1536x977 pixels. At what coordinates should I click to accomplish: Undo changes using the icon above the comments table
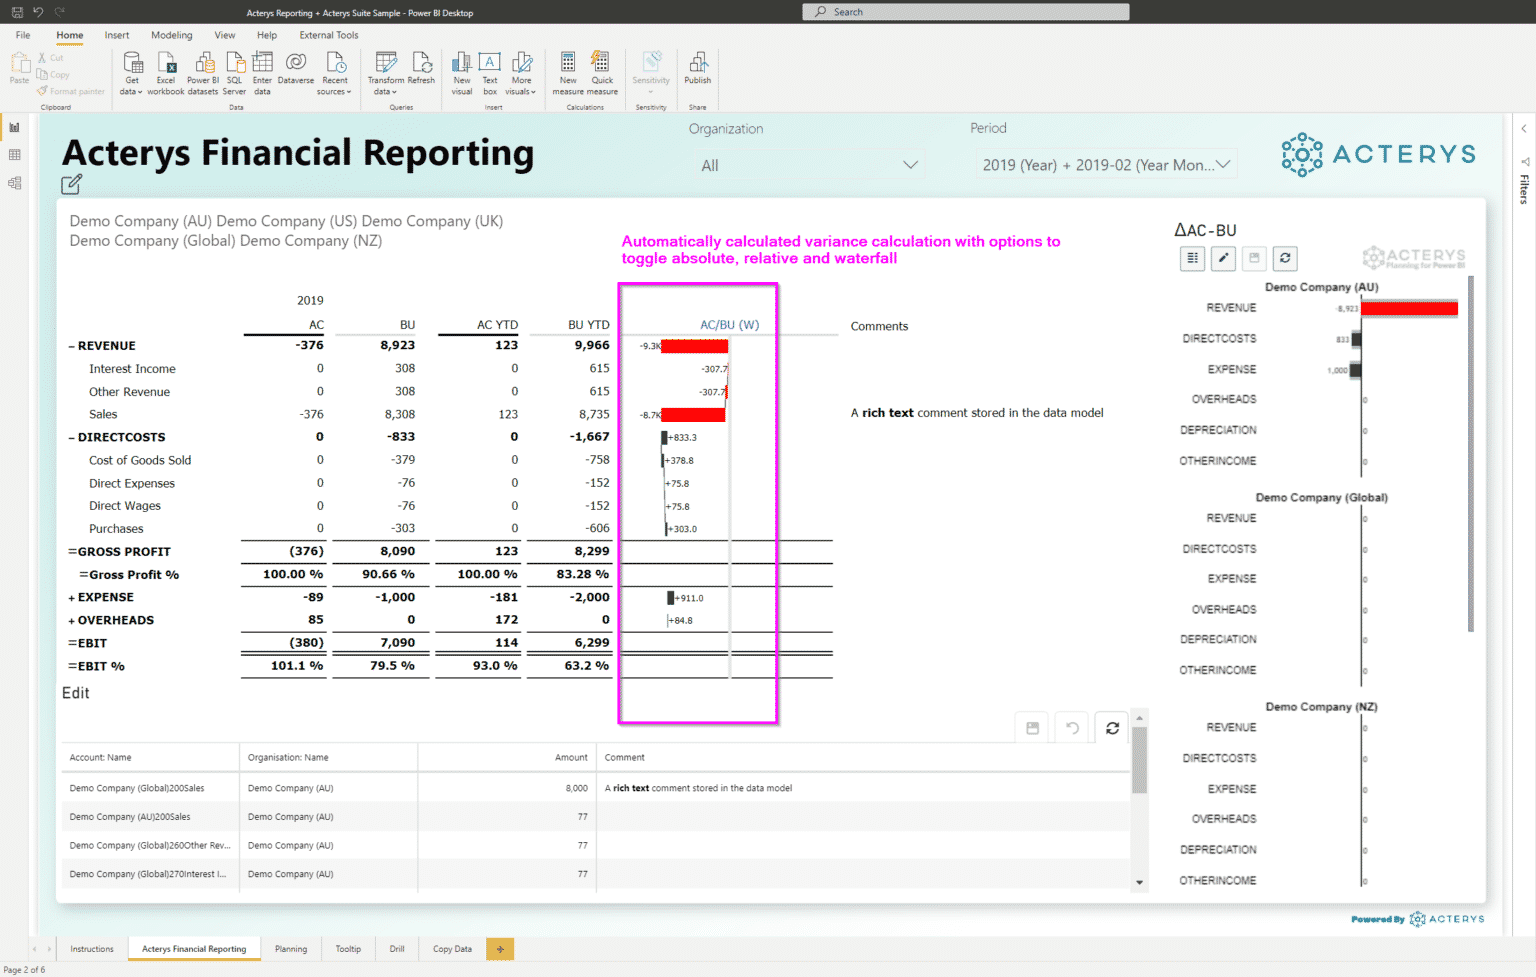[x=1071, y=727]
